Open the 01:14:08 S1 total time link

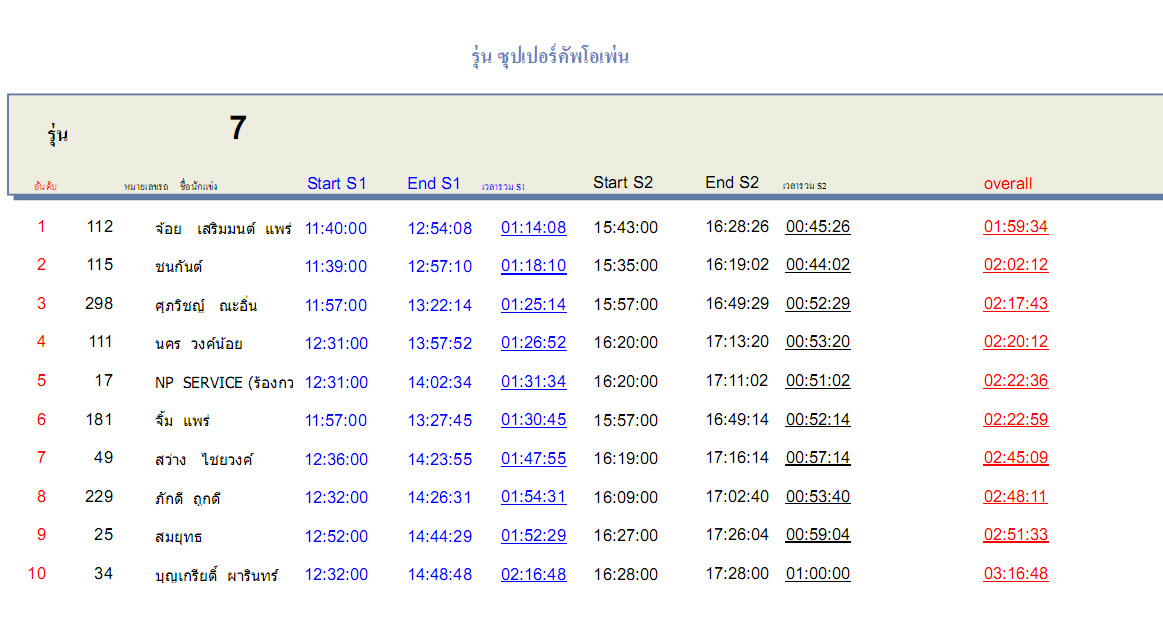[533, 228]
